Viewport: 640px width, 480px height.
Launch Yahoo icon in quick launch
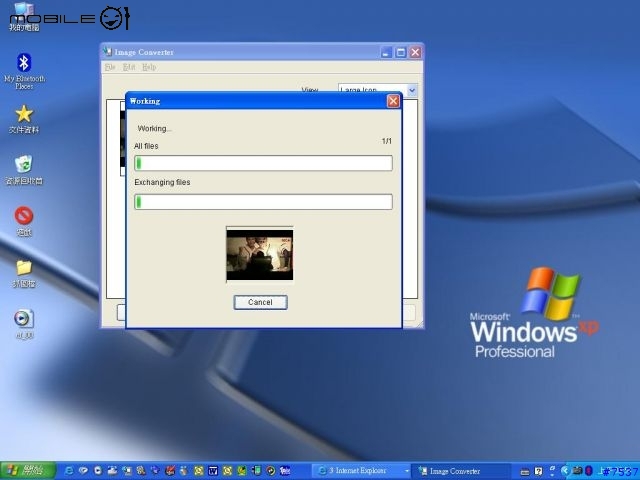[x=285, y=471]
